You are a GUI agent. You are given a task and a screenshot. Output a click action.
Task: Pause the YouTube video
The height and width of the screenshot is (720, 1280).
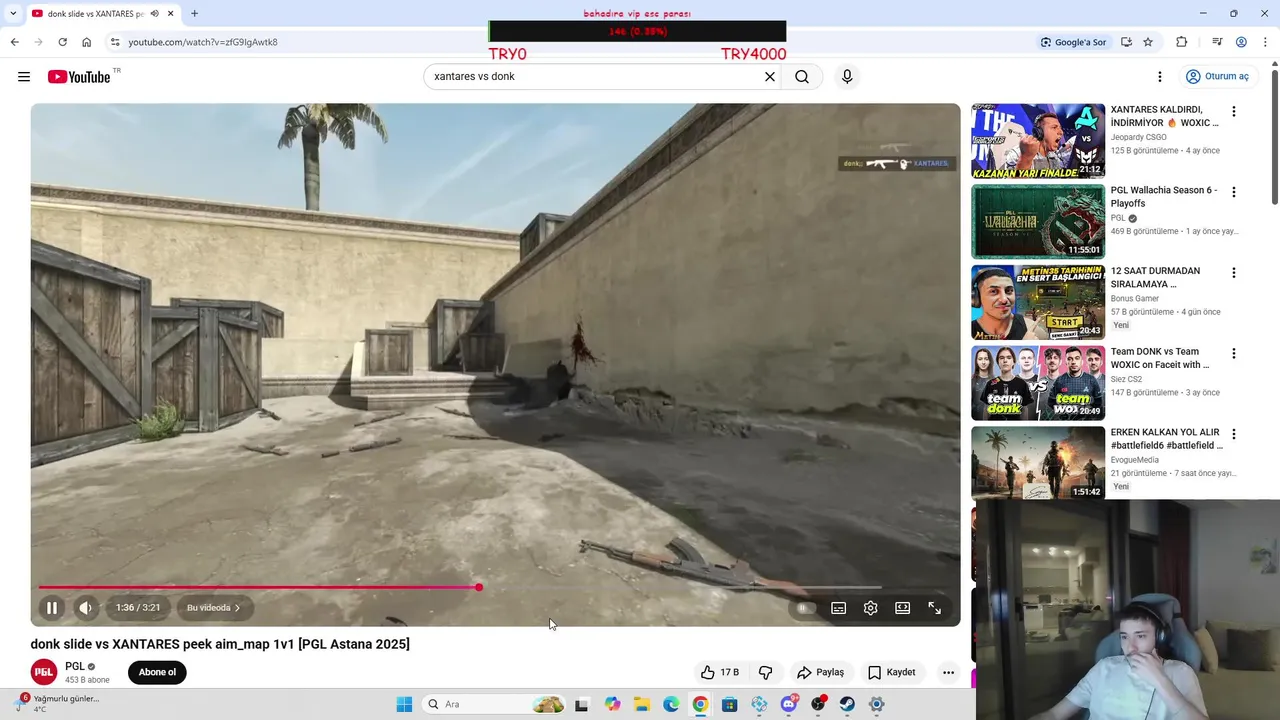[52, 608]
